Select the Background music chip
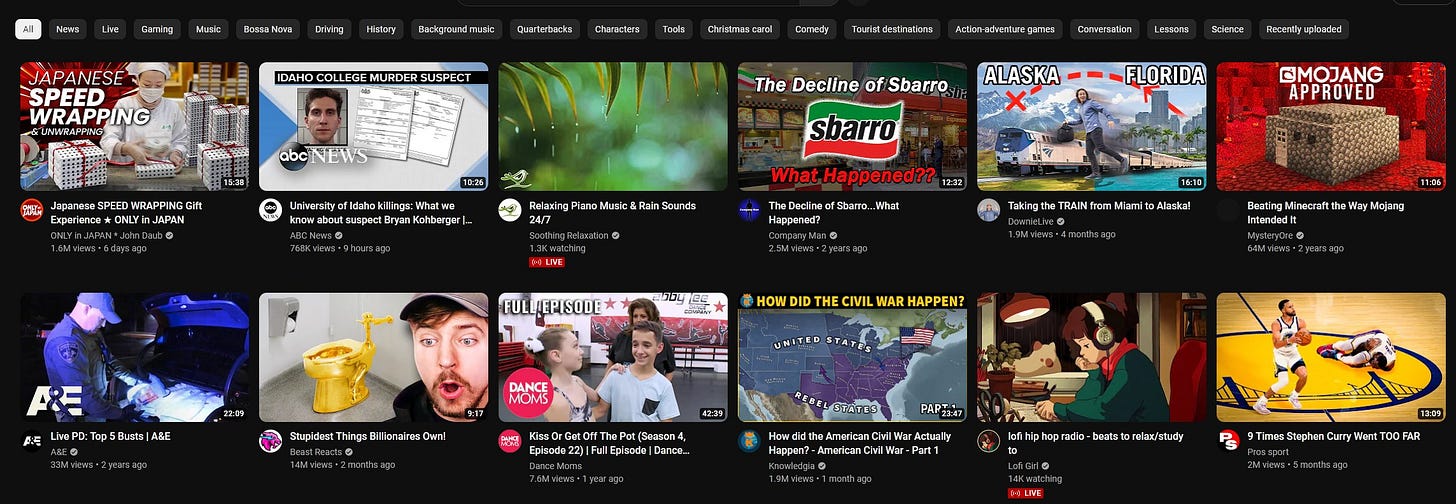This screenshot has height=504, width=1456. point(456,29)
